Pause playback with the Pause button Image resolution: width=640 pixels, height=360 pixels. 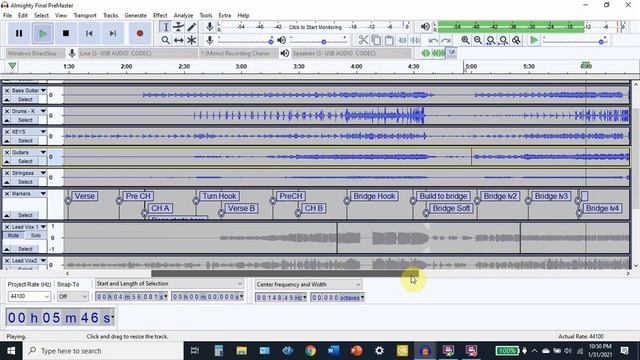[19, 33]
